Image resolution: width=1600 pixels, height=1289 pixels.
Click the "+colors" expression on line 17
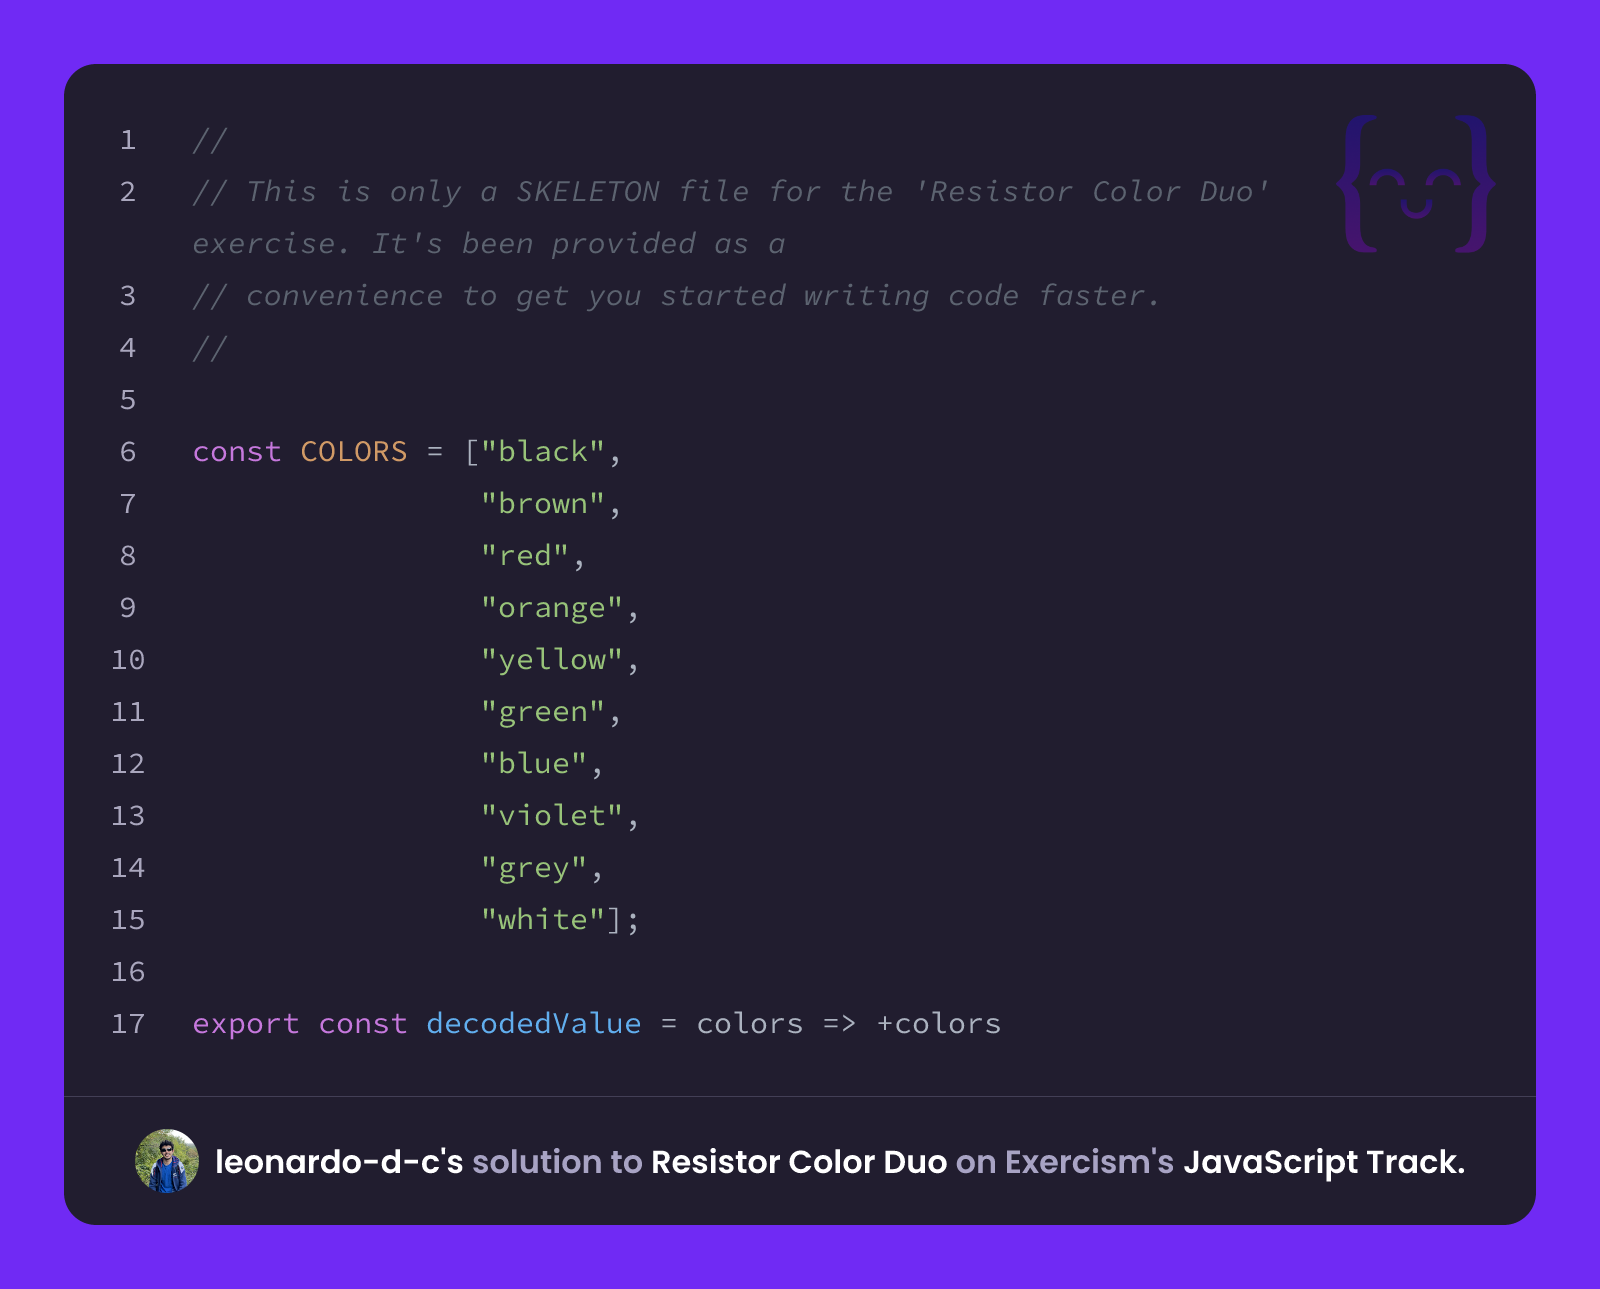coord(938,1024)
